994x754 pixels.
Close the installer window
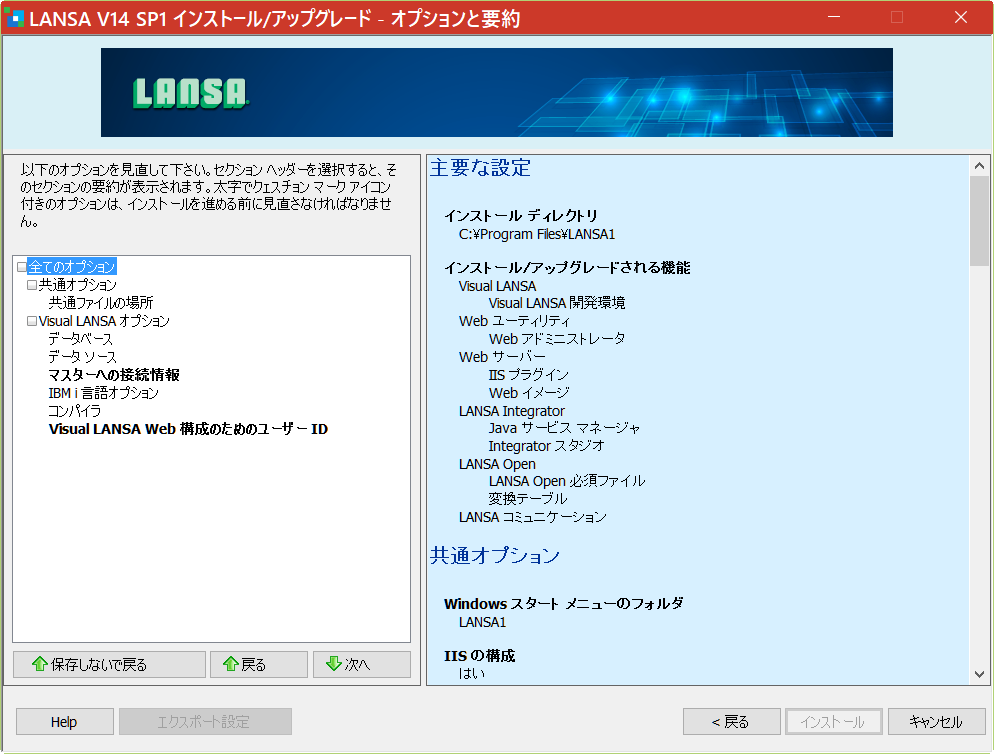[x=961, y=17]
